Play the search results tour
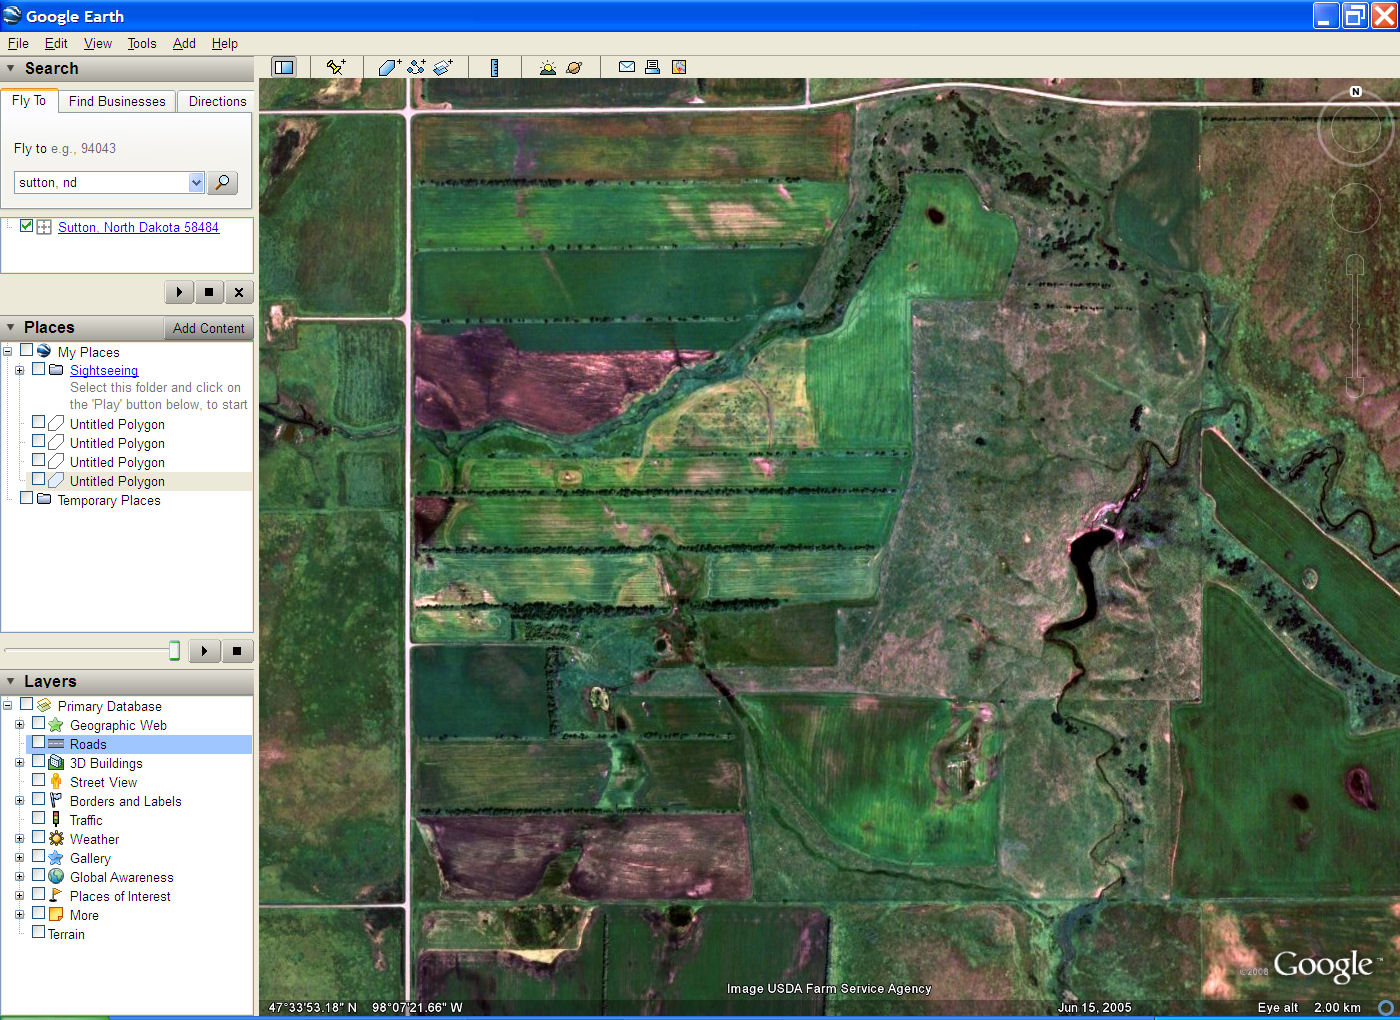This screenshot has width=1400, height=1020. pos(179,292)
